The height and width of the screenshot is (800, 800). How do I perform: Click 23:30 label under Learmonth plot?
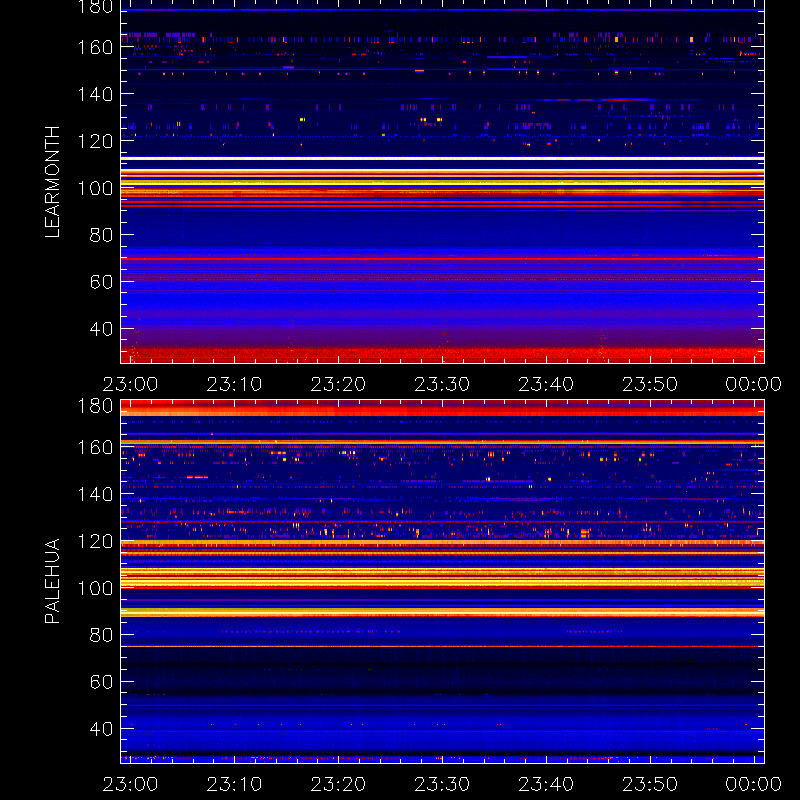point(442,384)
